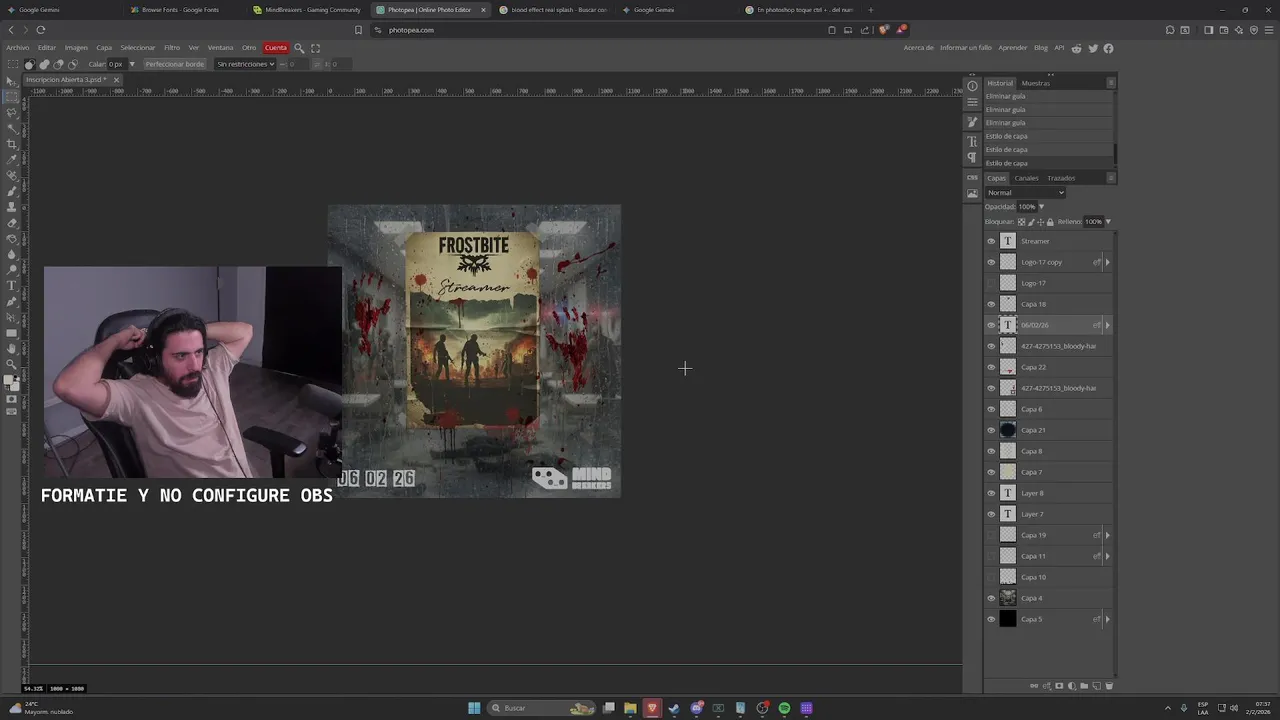The height and width of the screenshot is (720, 1280).
Task: Open the Relleno slider arrow
Action: (x=1108, y=222)
